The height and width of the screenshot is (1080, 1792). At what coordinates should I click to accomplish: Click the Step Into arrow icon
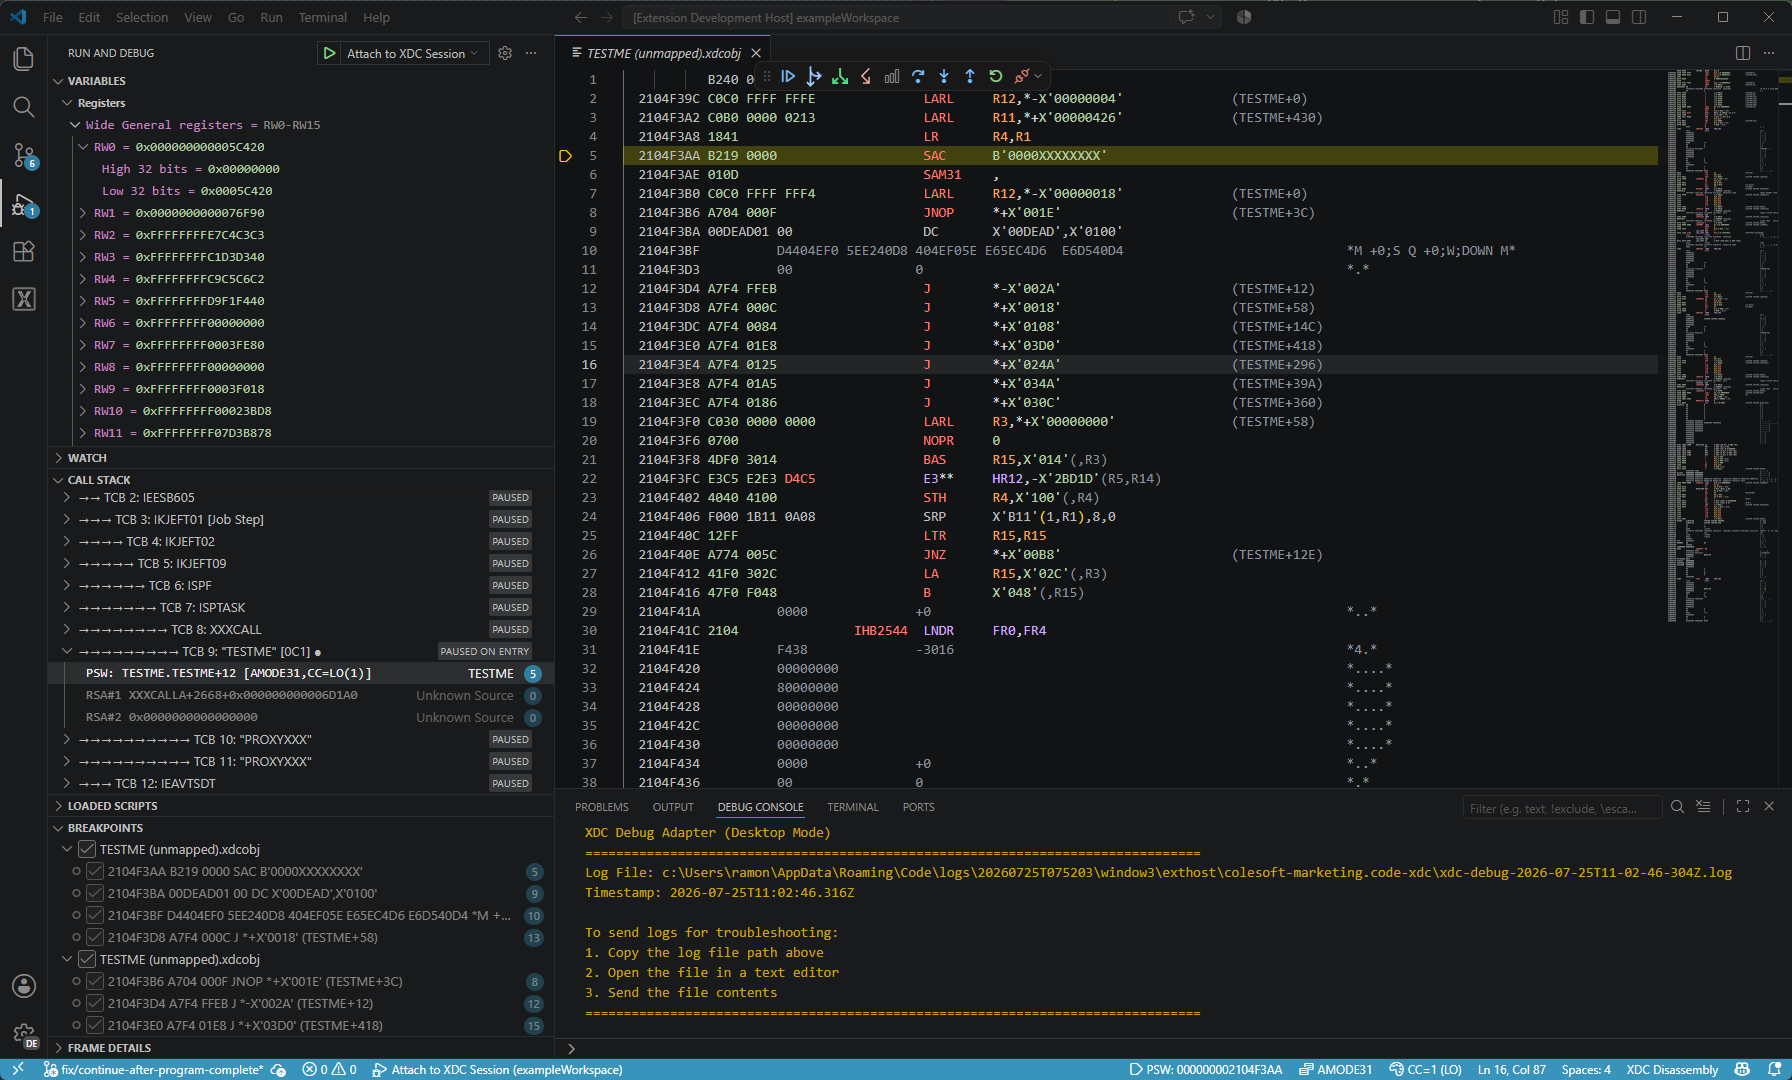tap(944, 76)
